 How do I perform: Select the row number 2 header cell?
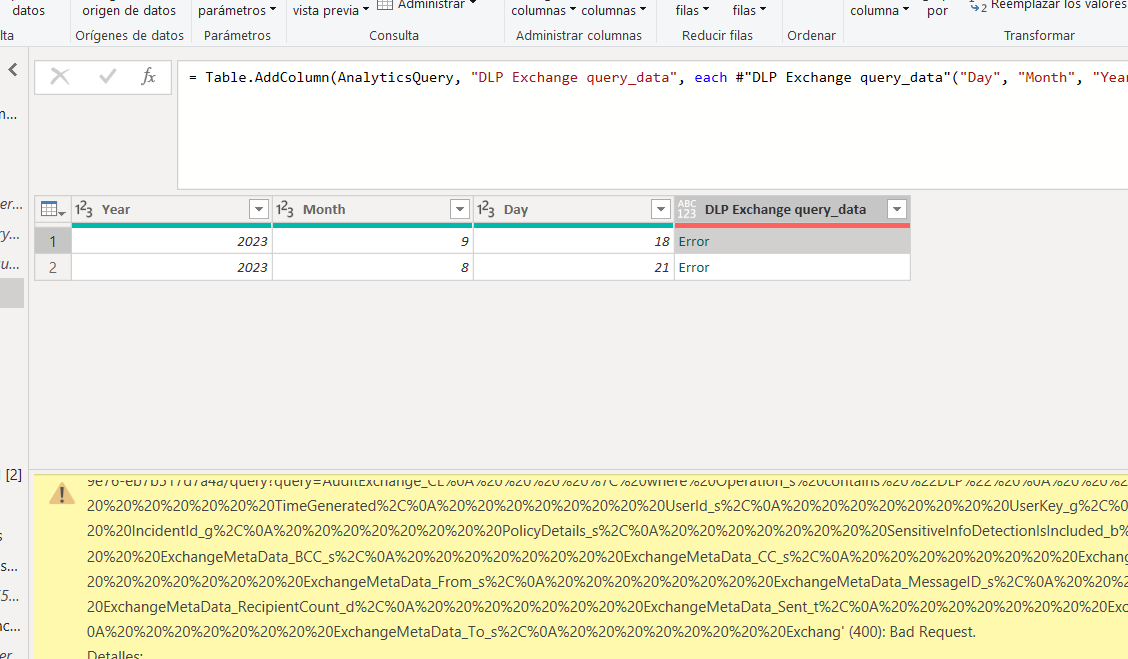point(52,267)
